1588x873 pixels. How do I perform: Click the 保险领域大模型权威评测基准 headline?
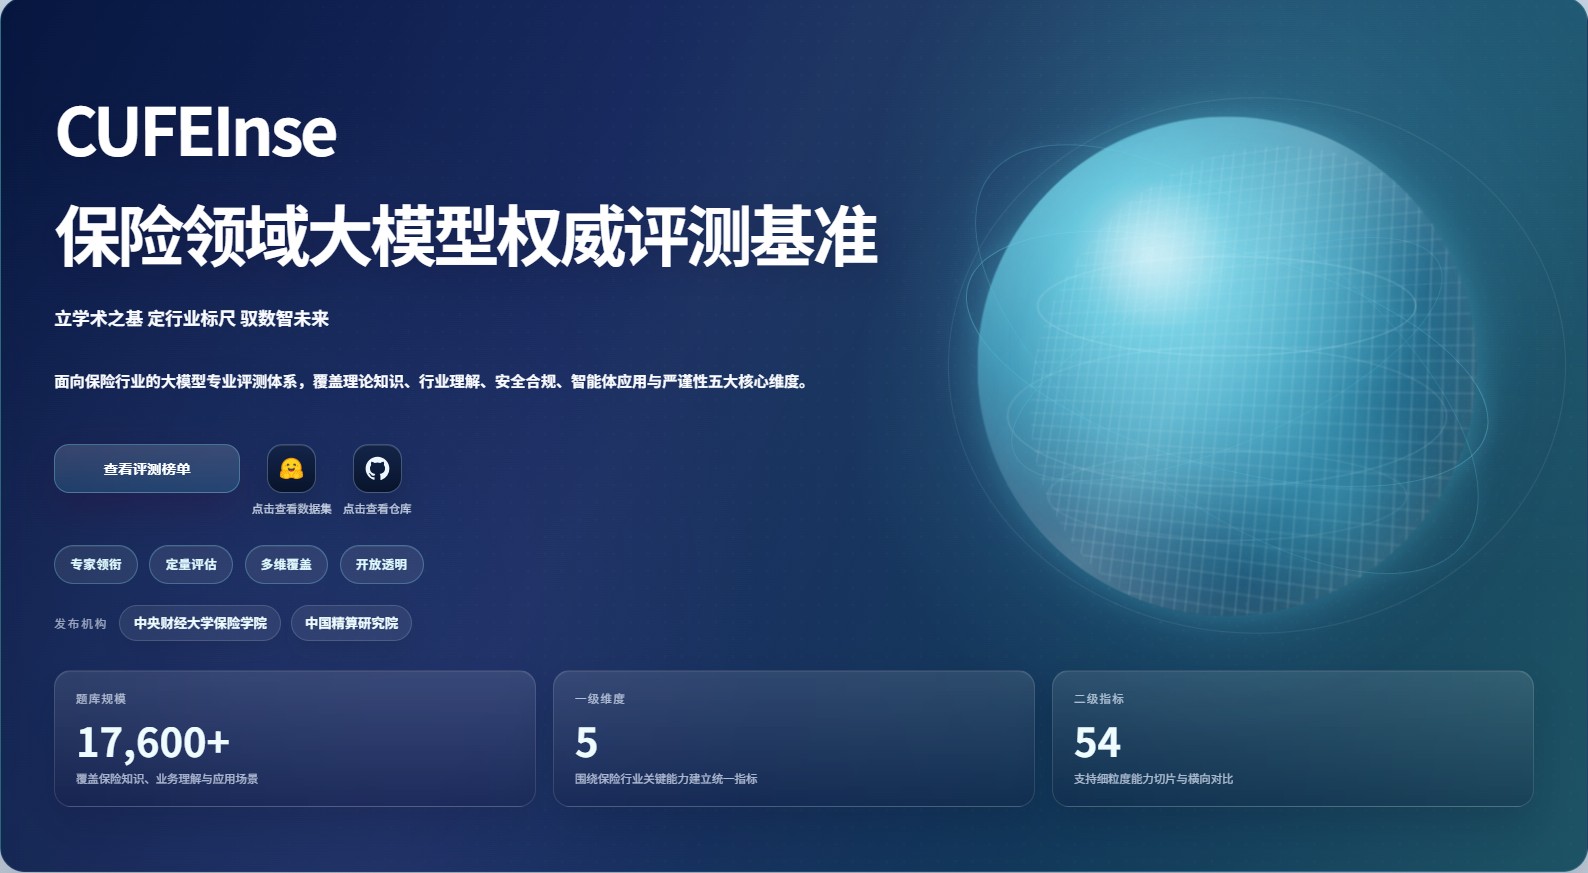coord(466,237)
